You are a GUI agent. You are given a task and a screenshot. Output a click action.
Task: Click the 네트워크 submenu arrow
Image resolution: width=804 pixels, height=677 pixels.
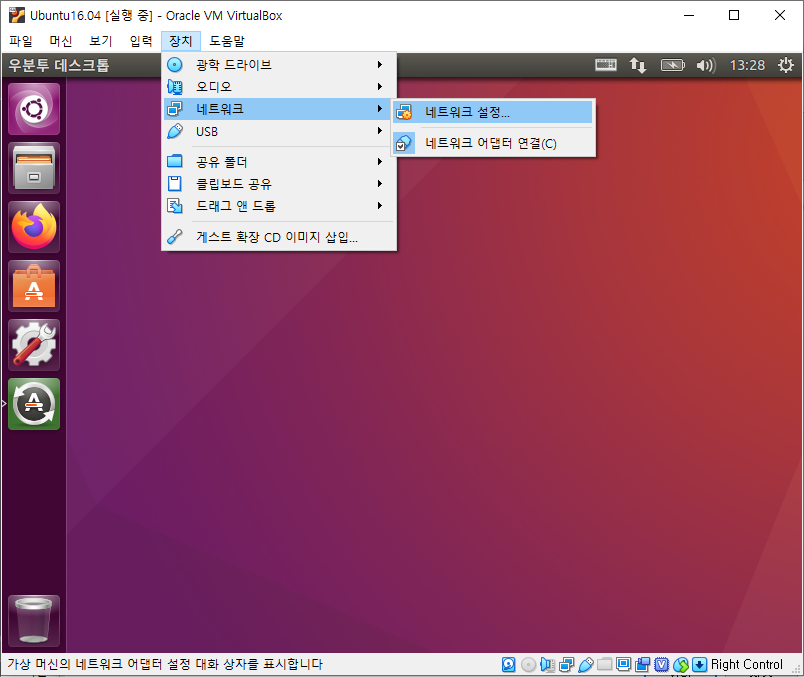[380, 109]
